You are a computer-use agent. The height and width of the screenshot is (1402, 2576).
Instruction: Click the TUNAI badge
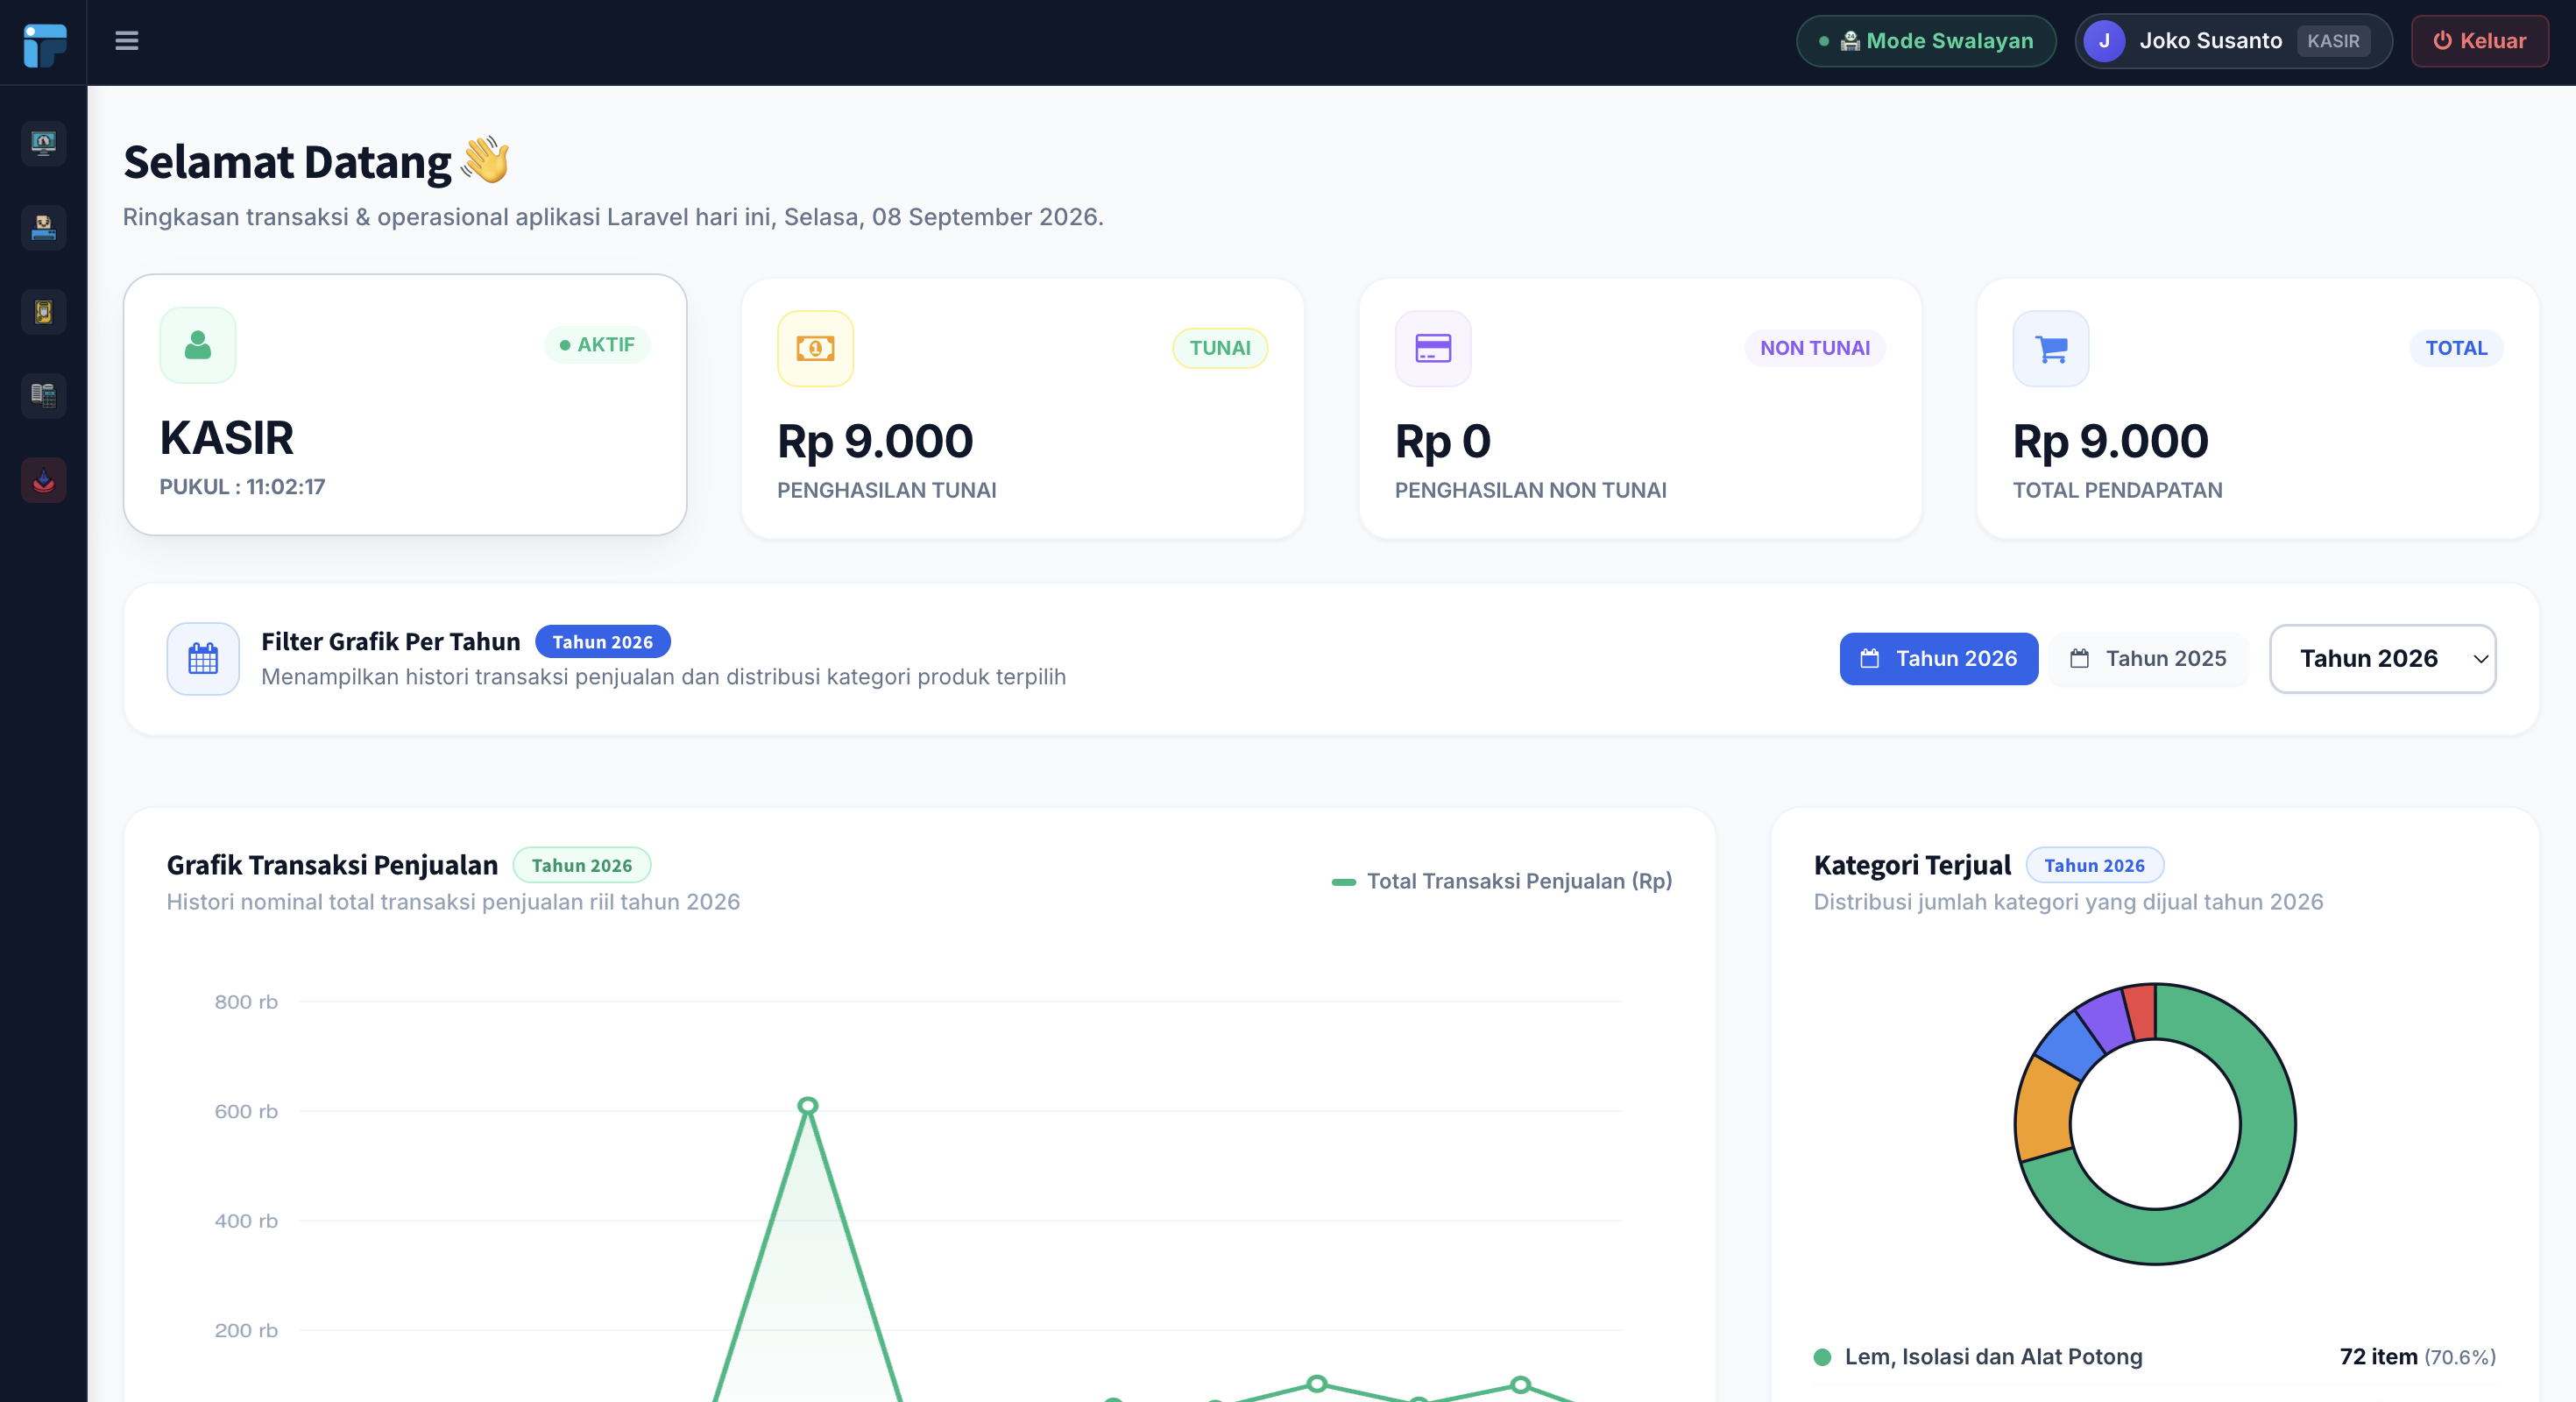pyautogui.click(x=1220, y=348)
